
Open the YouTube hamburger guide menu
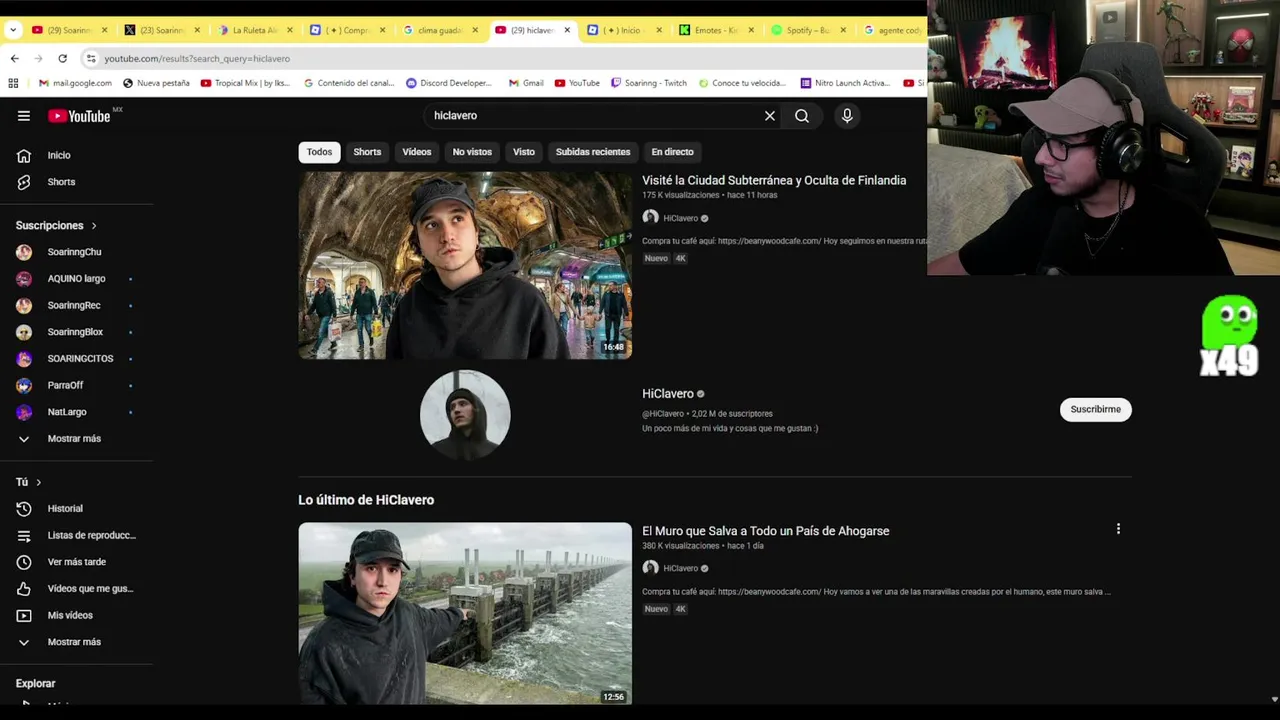[24, 116]
